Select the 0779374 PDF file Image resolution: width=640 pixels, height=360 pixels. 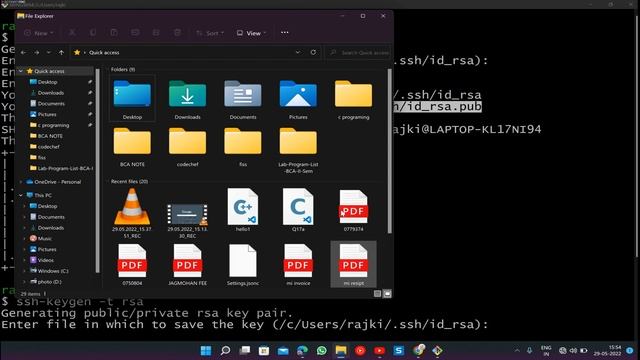pyautogui.click(x=353, y=210)
